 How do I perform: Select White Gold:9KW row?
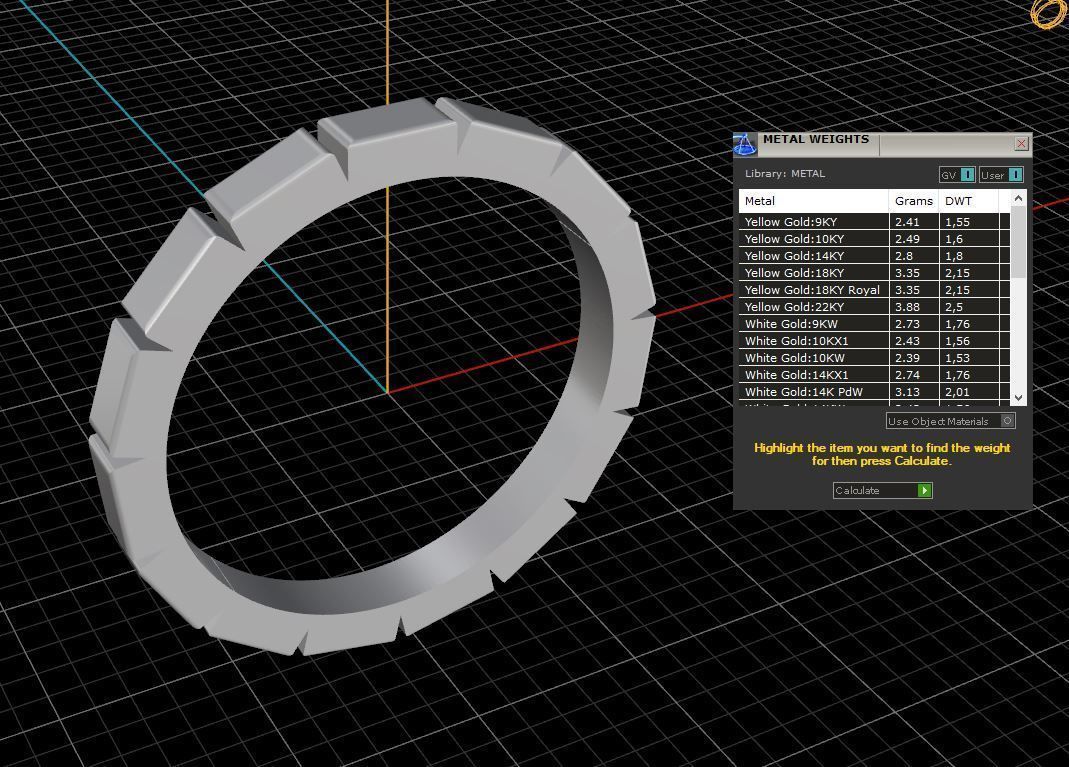tap(874, 324)
